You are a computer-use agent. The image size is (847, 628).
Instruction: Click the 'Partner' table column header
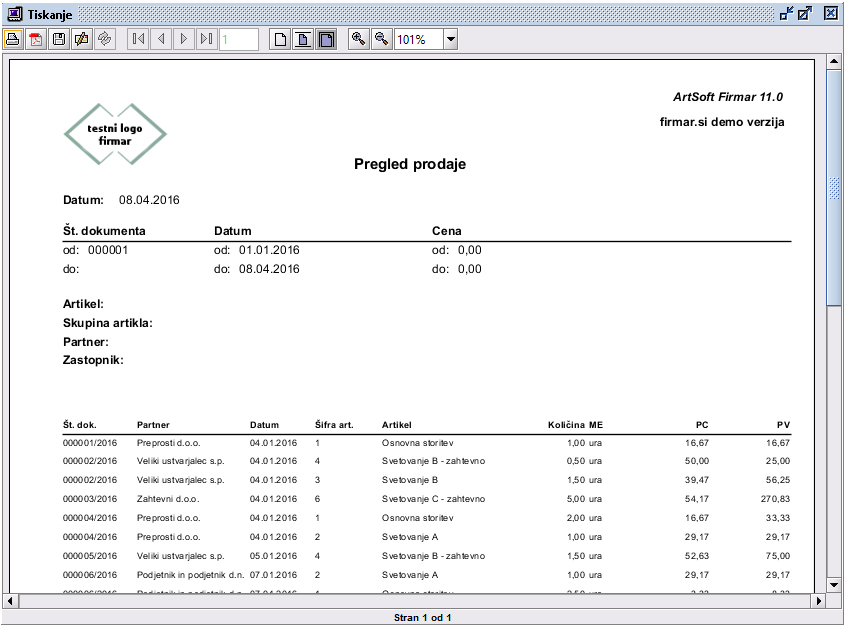[x=153, y=425]
